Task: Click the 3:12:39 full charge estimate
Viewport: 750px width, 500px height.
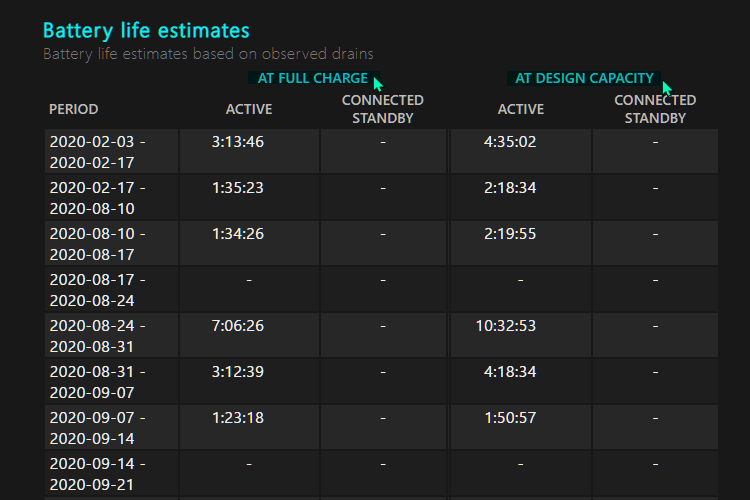Action: (x=238, y=372)
